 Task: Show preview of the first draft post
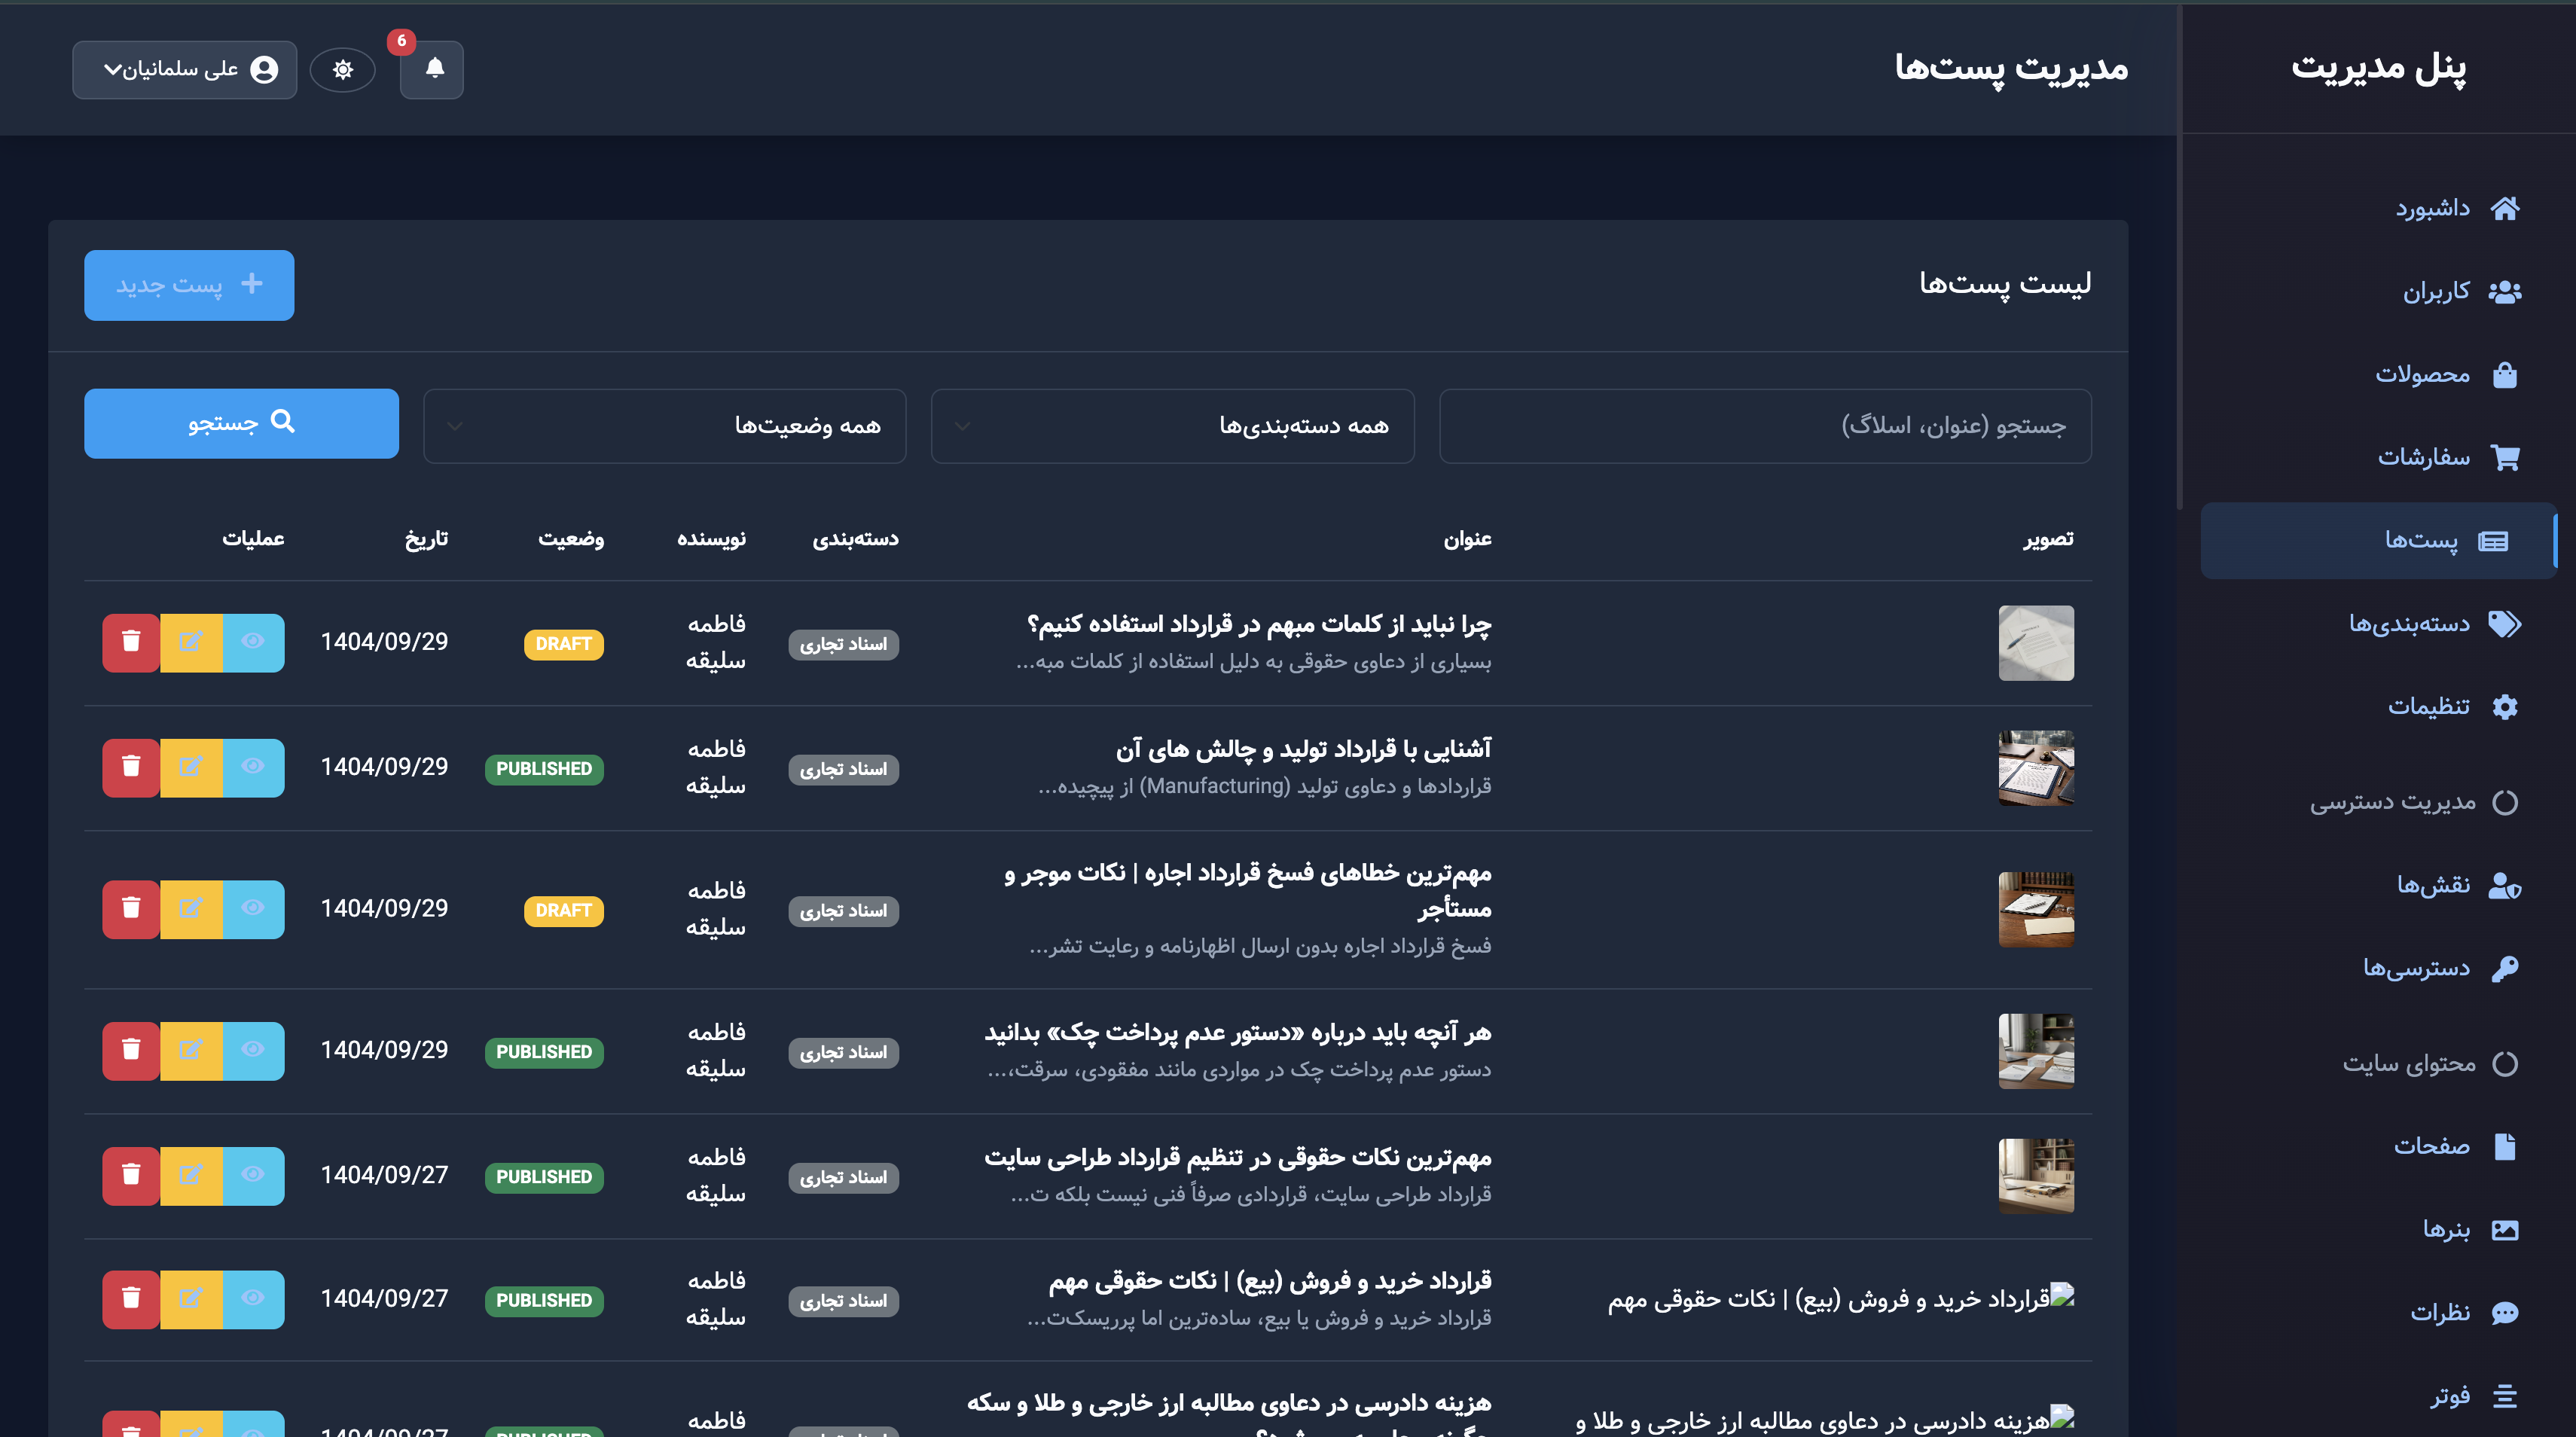(252, 642)
